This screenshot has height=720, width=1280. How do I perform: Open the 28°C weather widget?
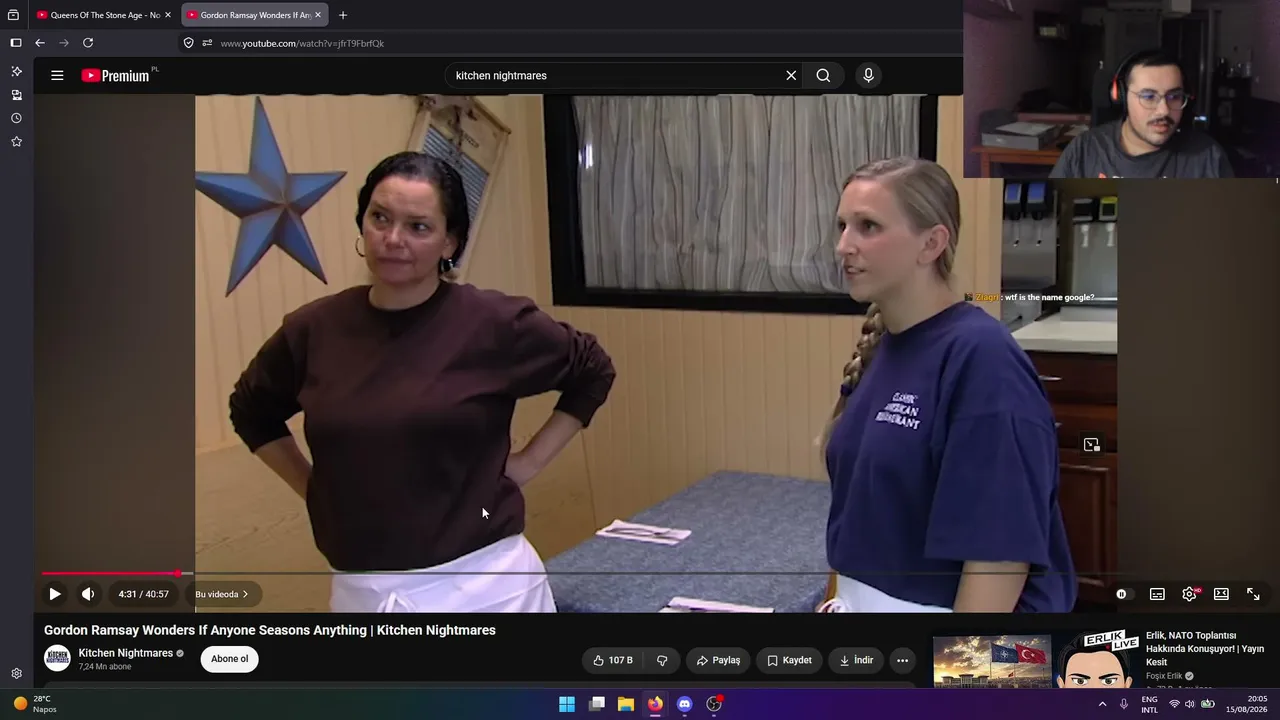coord(35,704)
